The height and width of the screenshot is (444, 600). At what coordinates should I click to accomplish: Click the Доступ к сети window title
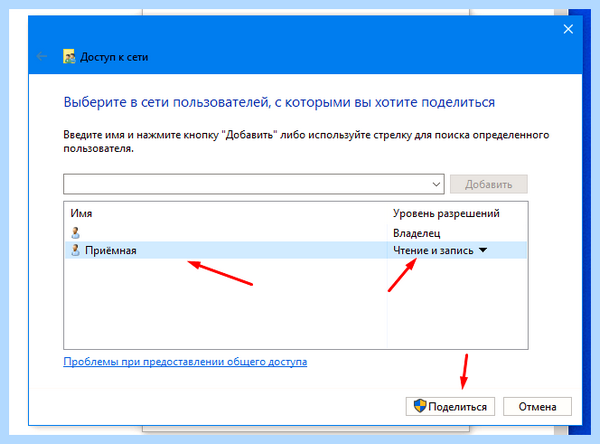(114, 57)
